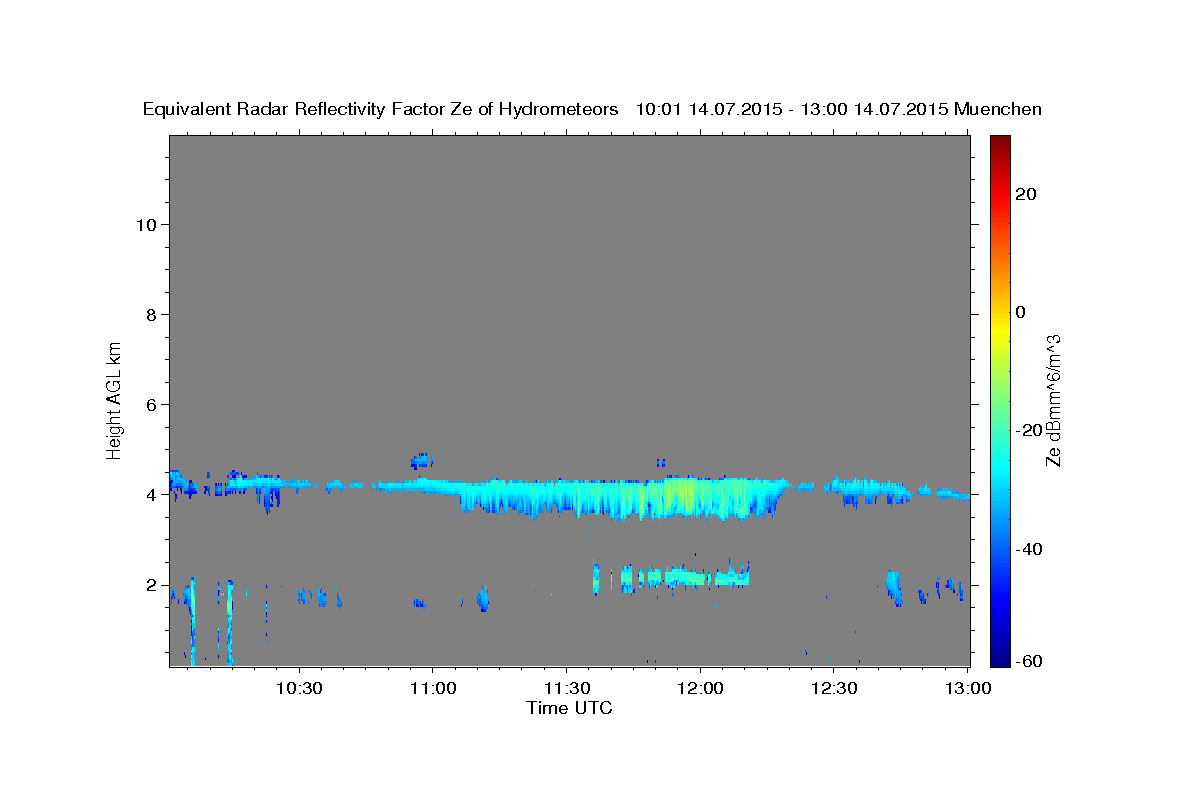Click the x-axis label 'Time UTC'
Image resolution: width=1200 pixels, height=800 pixels.
point(569,708)
